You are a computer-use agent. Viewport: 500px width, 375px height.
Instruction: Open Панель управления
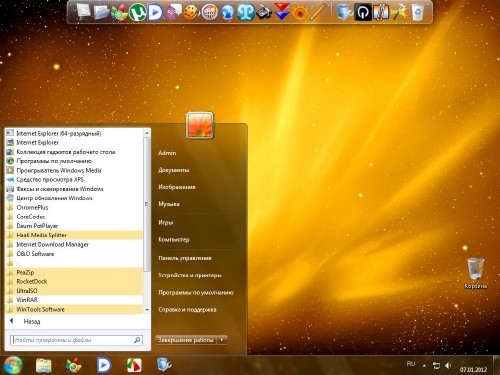[x=185, y=258]
